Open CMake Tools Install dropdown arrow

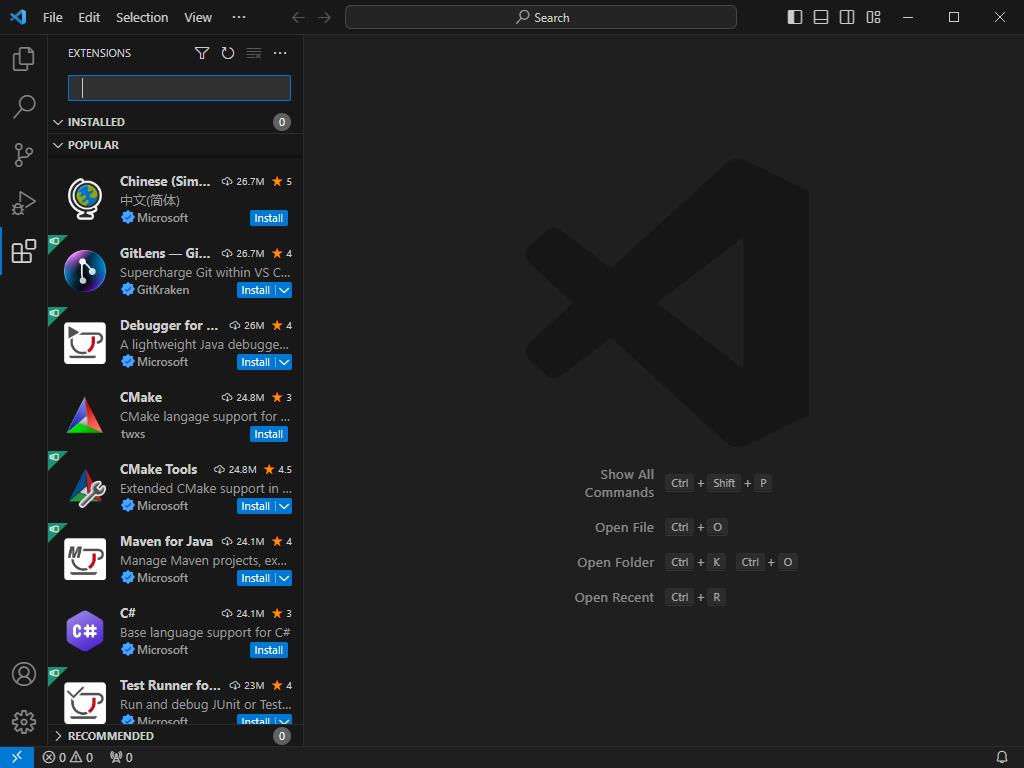(284, 506)
